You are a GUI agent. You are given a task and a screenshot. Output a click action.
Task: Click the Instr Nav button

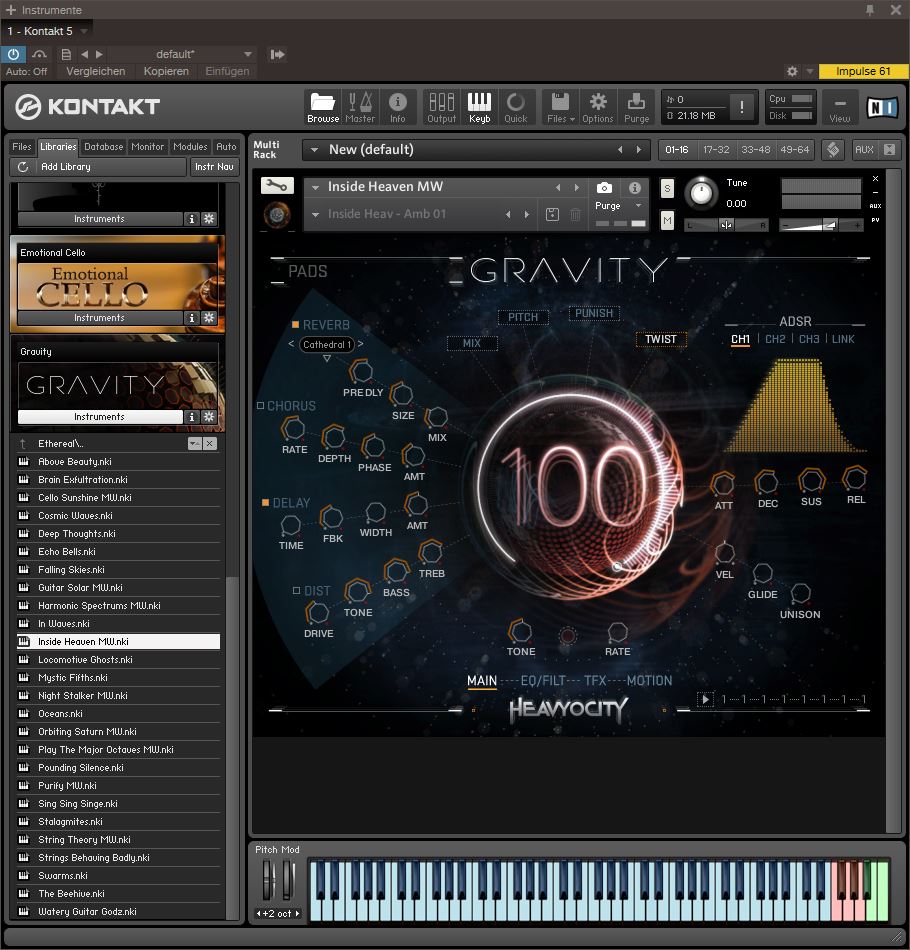click(x=214, y=167)
